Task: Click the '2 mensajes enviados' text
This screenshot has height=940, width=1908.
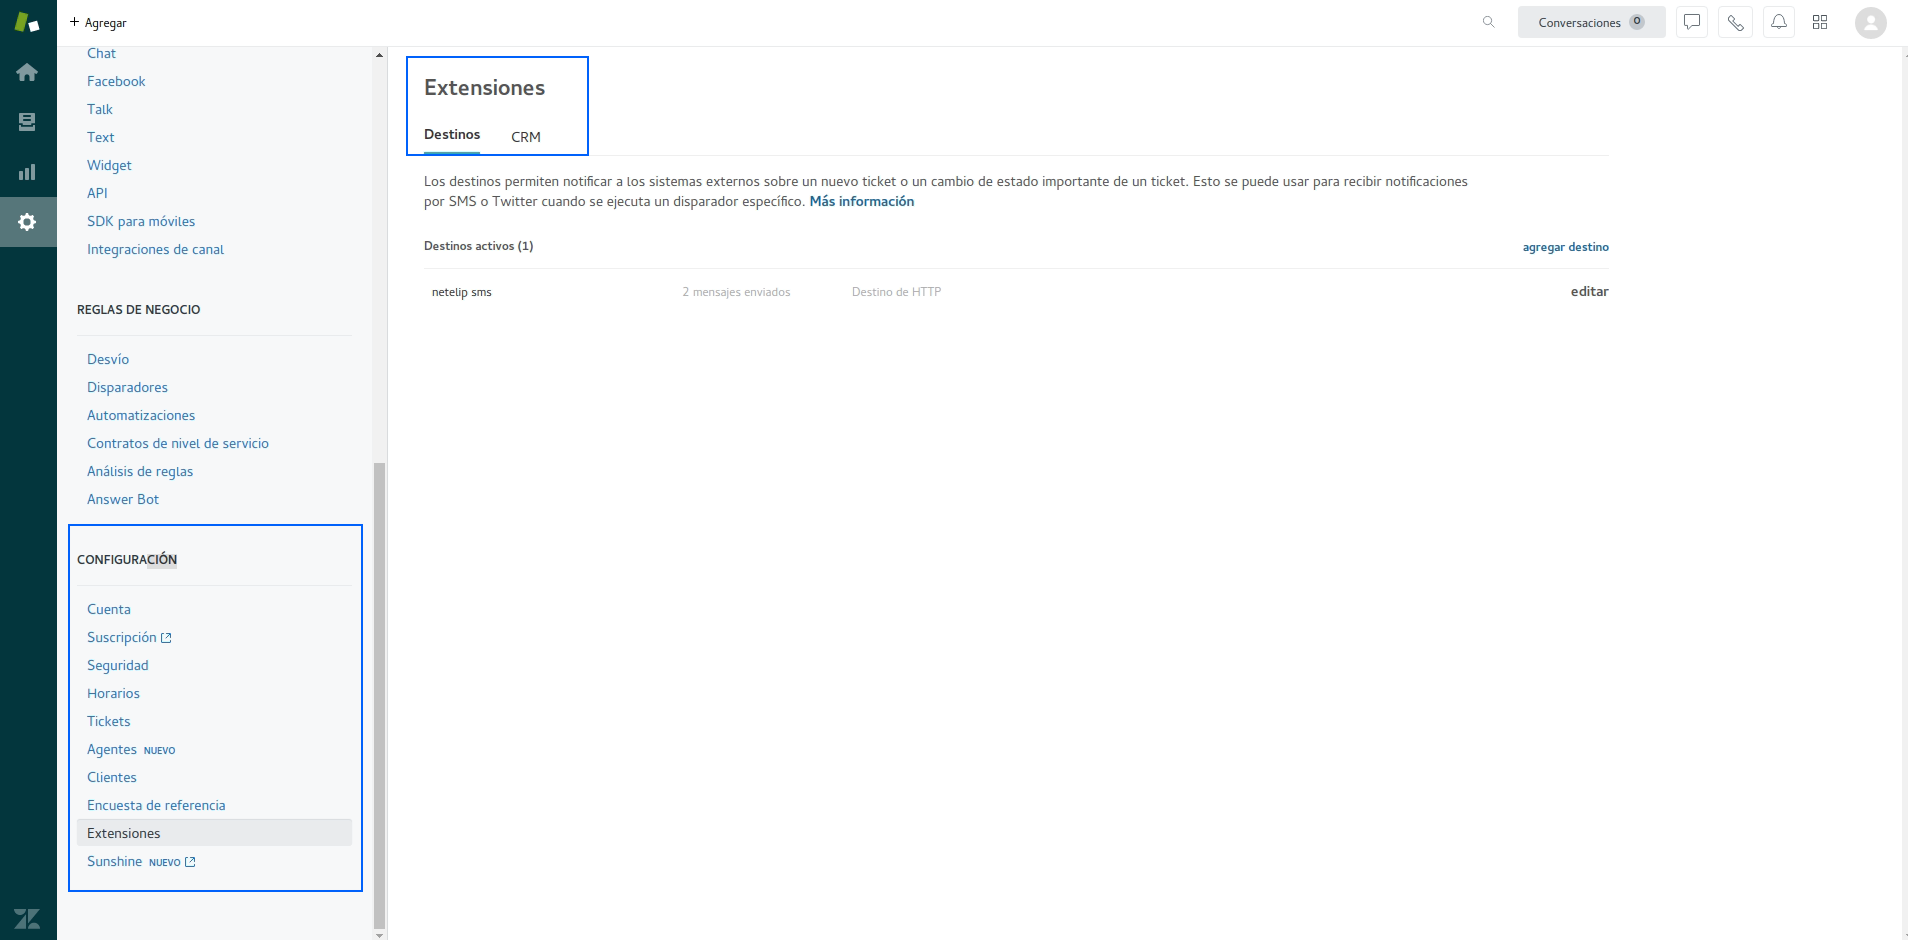Action: pyautogui.click(x=736, y=292)
